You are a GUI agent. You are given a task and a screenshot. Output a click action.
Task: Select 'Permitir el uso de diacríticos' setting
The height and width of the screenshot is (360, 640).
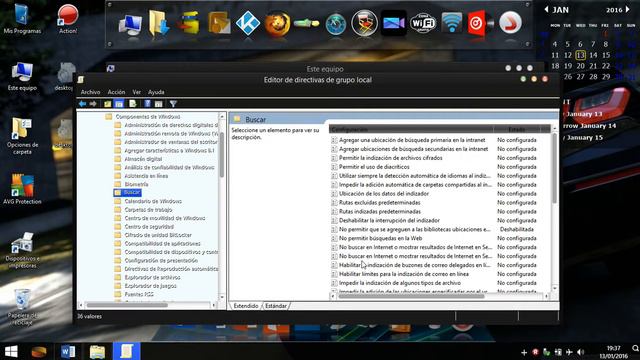pyautogui.click(x=374, y=167)
